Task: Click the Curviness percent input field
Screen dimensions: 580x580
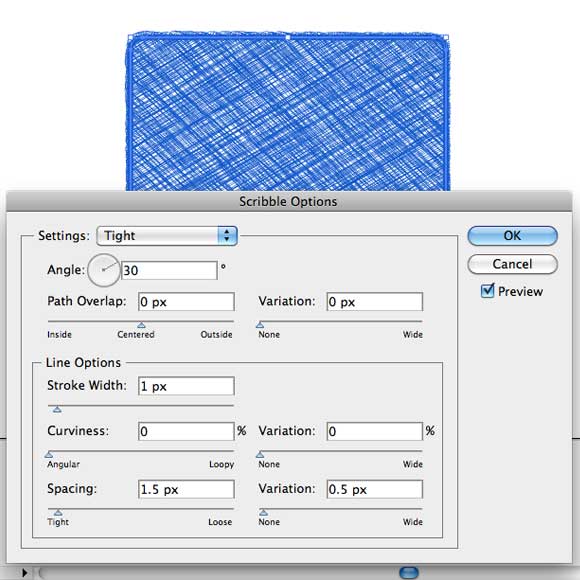Action: pos(186,431)
